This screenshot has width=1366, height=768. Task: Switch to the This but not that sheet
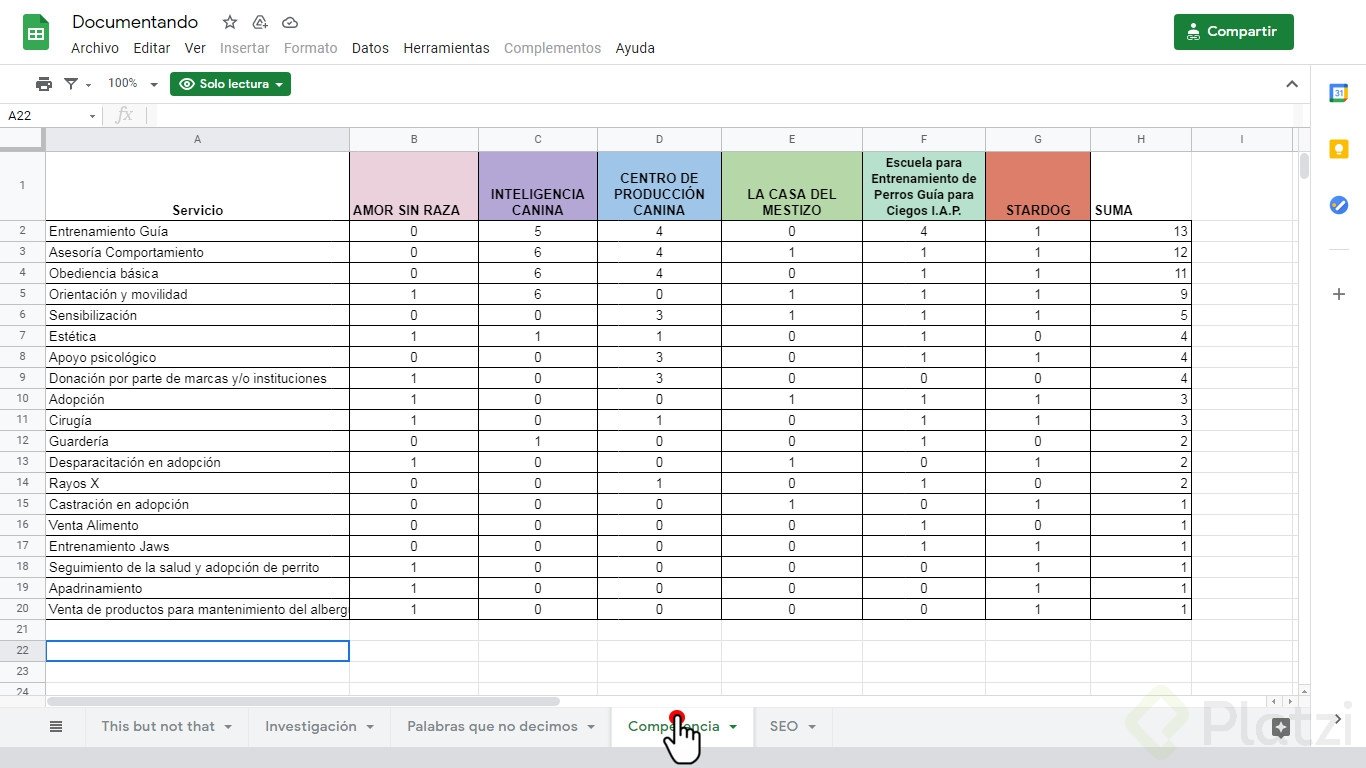[x=158, y=727]
